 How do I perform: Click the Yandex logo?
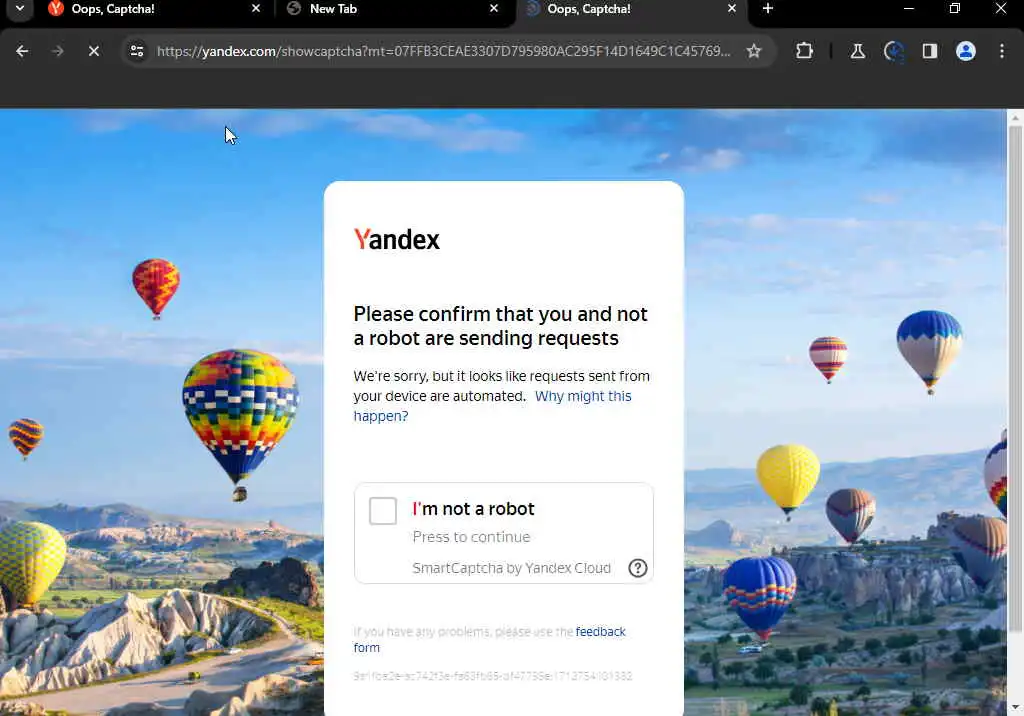396,240
